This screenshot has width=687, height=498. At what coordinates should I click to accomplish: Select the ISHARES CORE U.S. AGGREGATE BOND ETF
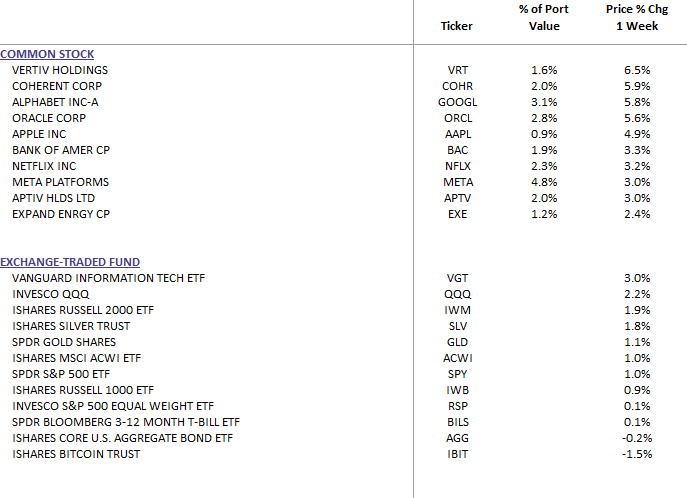(122, 438)
